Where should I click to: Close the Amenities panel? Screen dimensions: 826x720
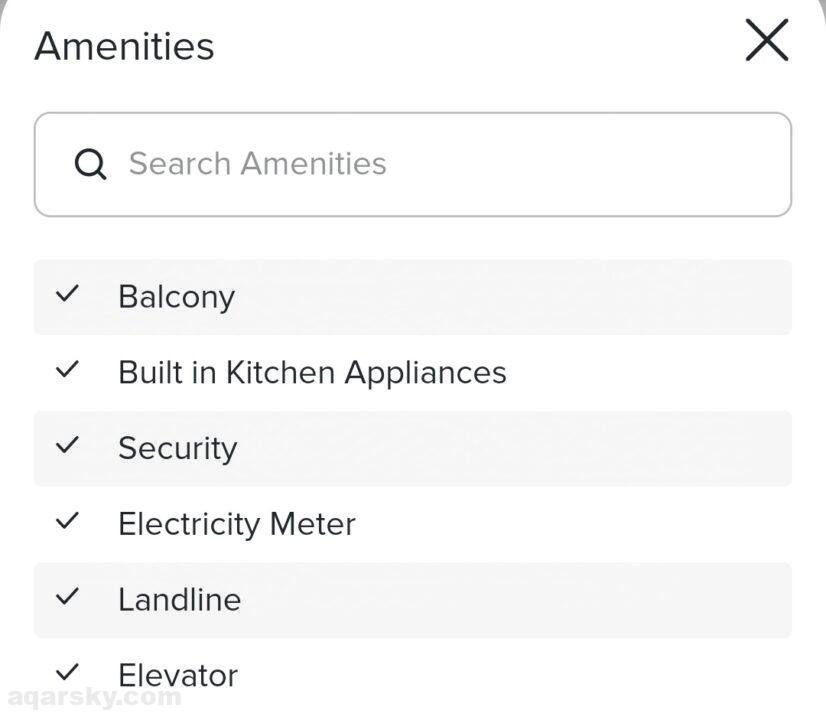[x=767, y=42]
